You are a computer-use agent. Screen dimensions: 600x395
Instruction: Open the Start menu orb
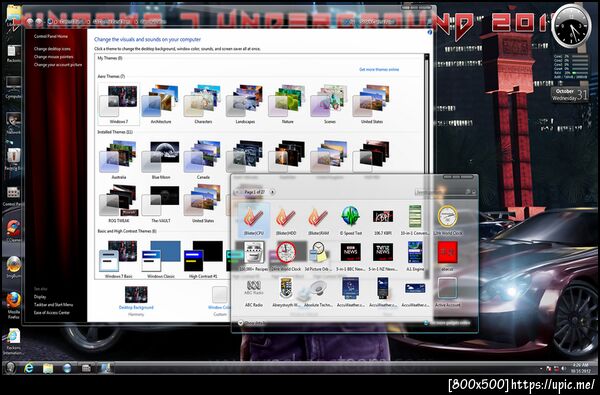[x=10, y=368]
